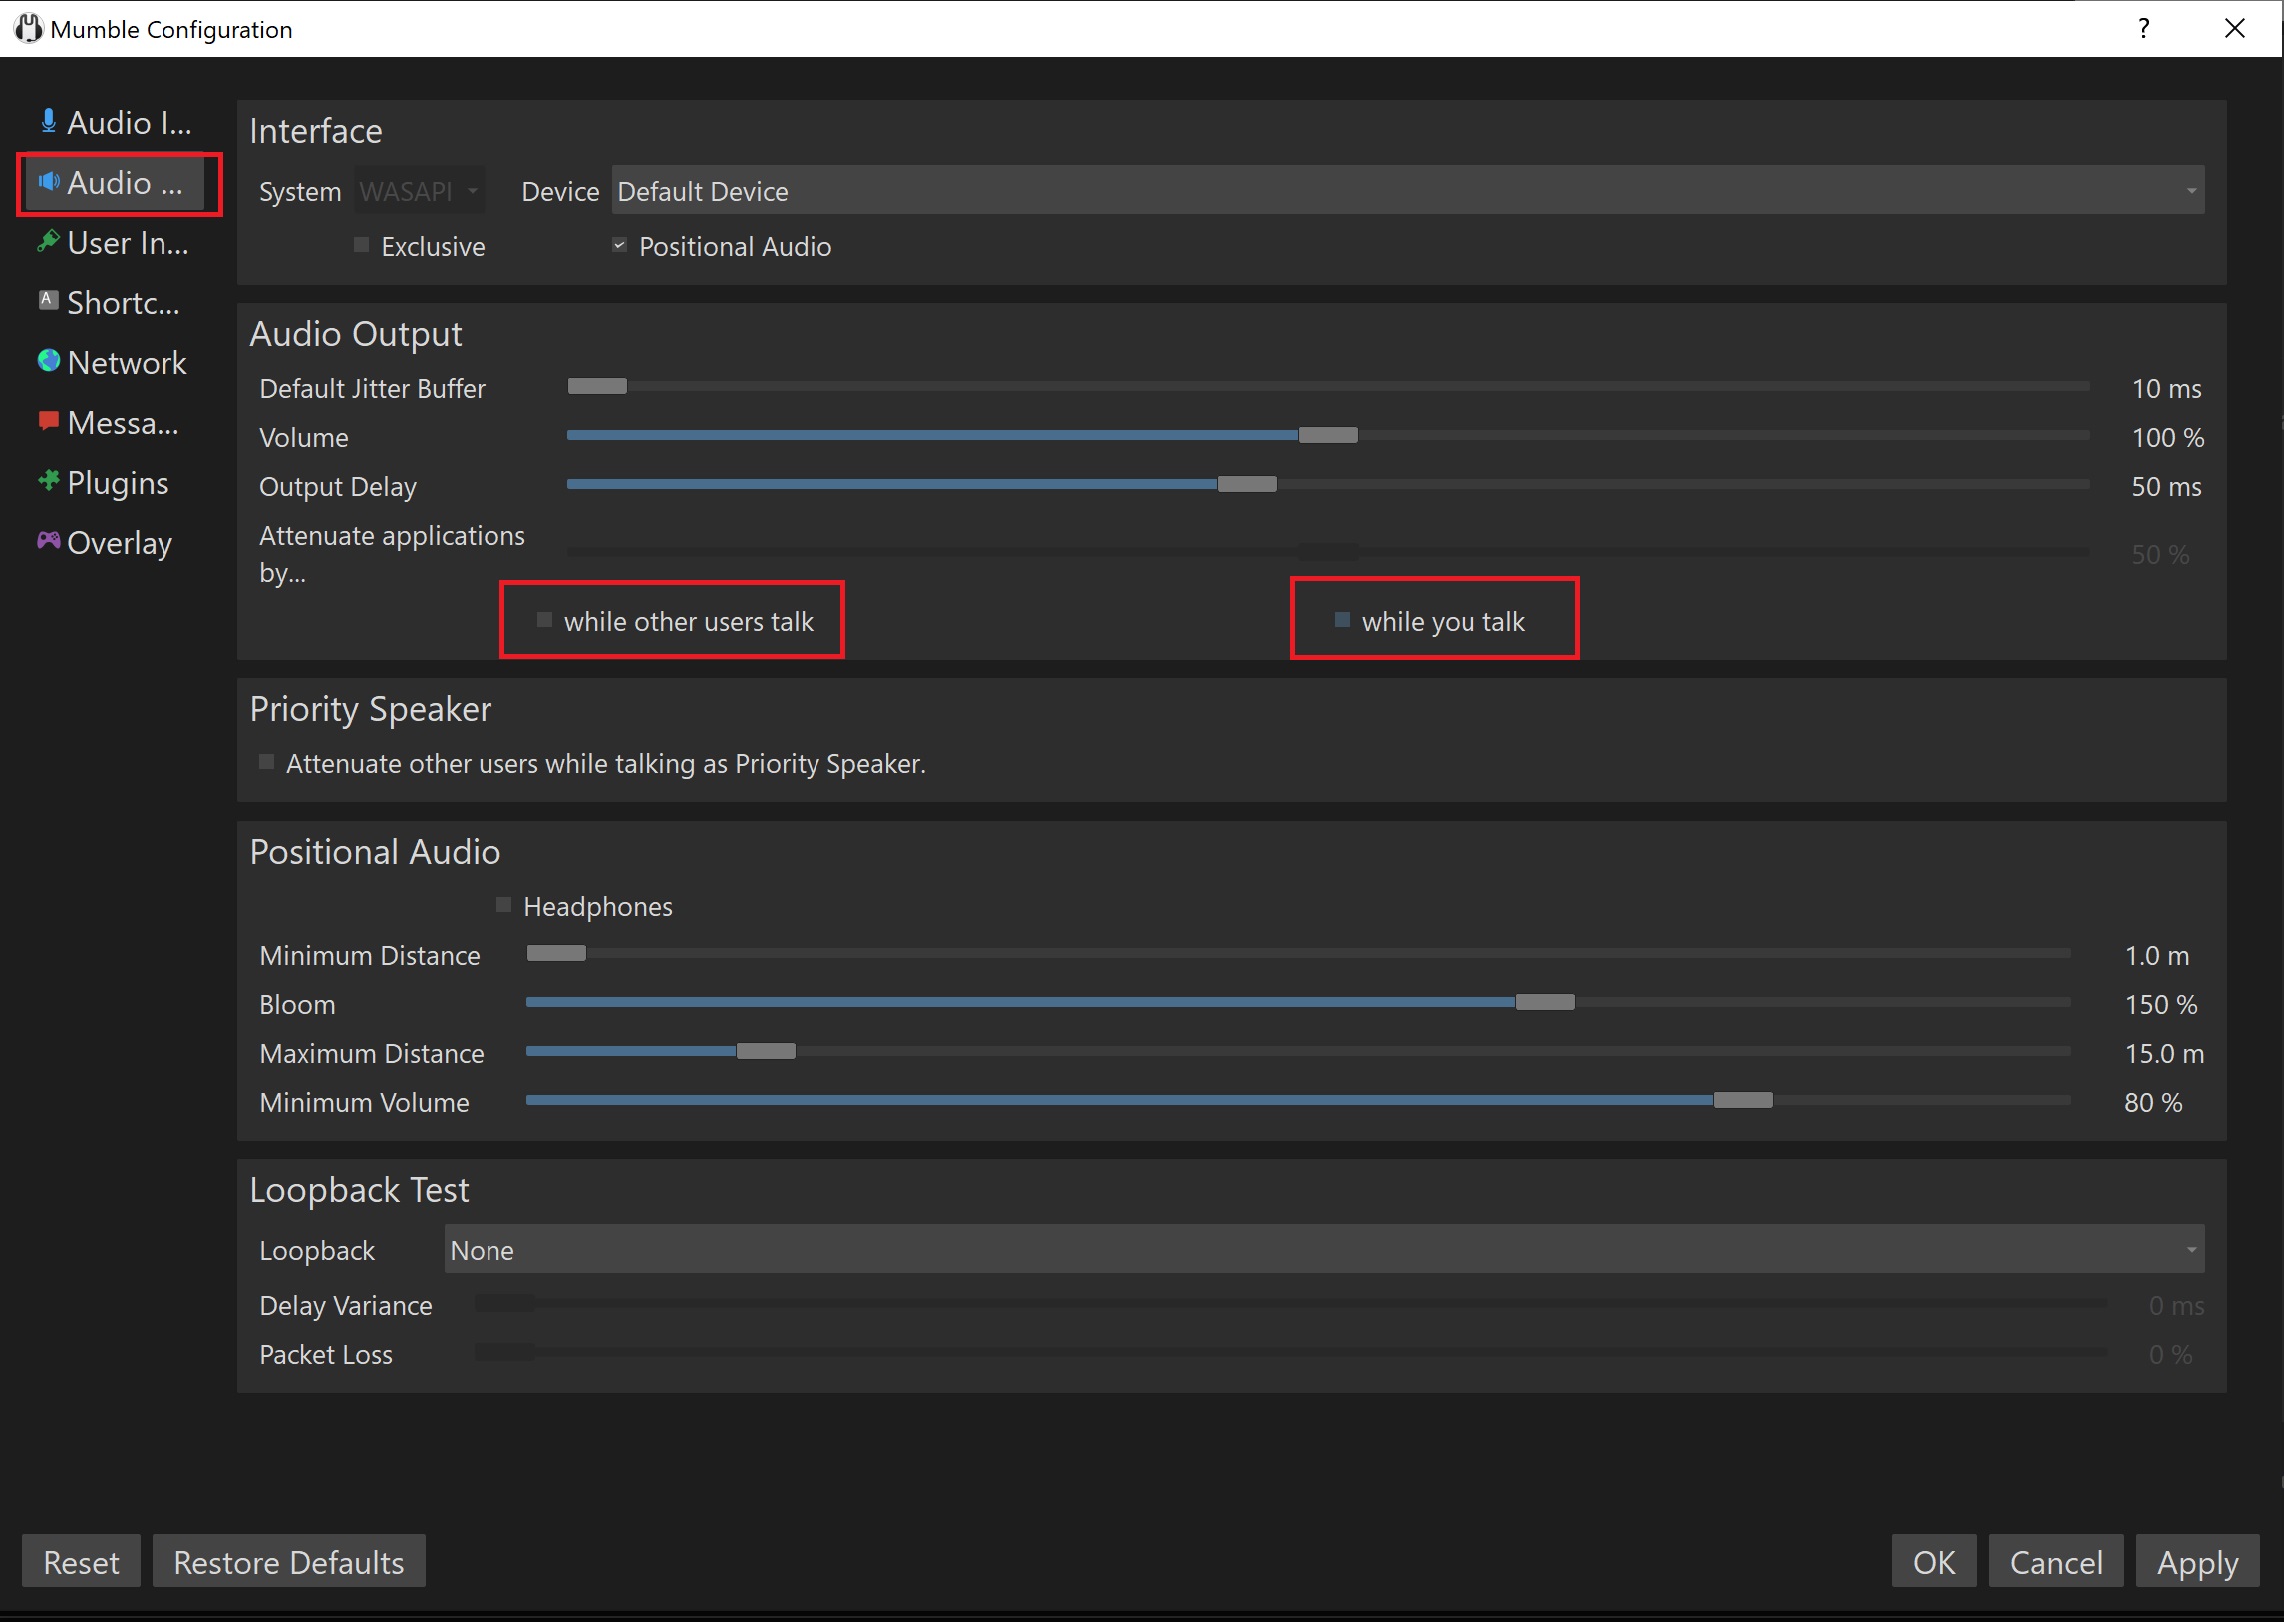Open the Device dropdown list
Viewport: 2284px width, 1622px height.
[1408, 190]
